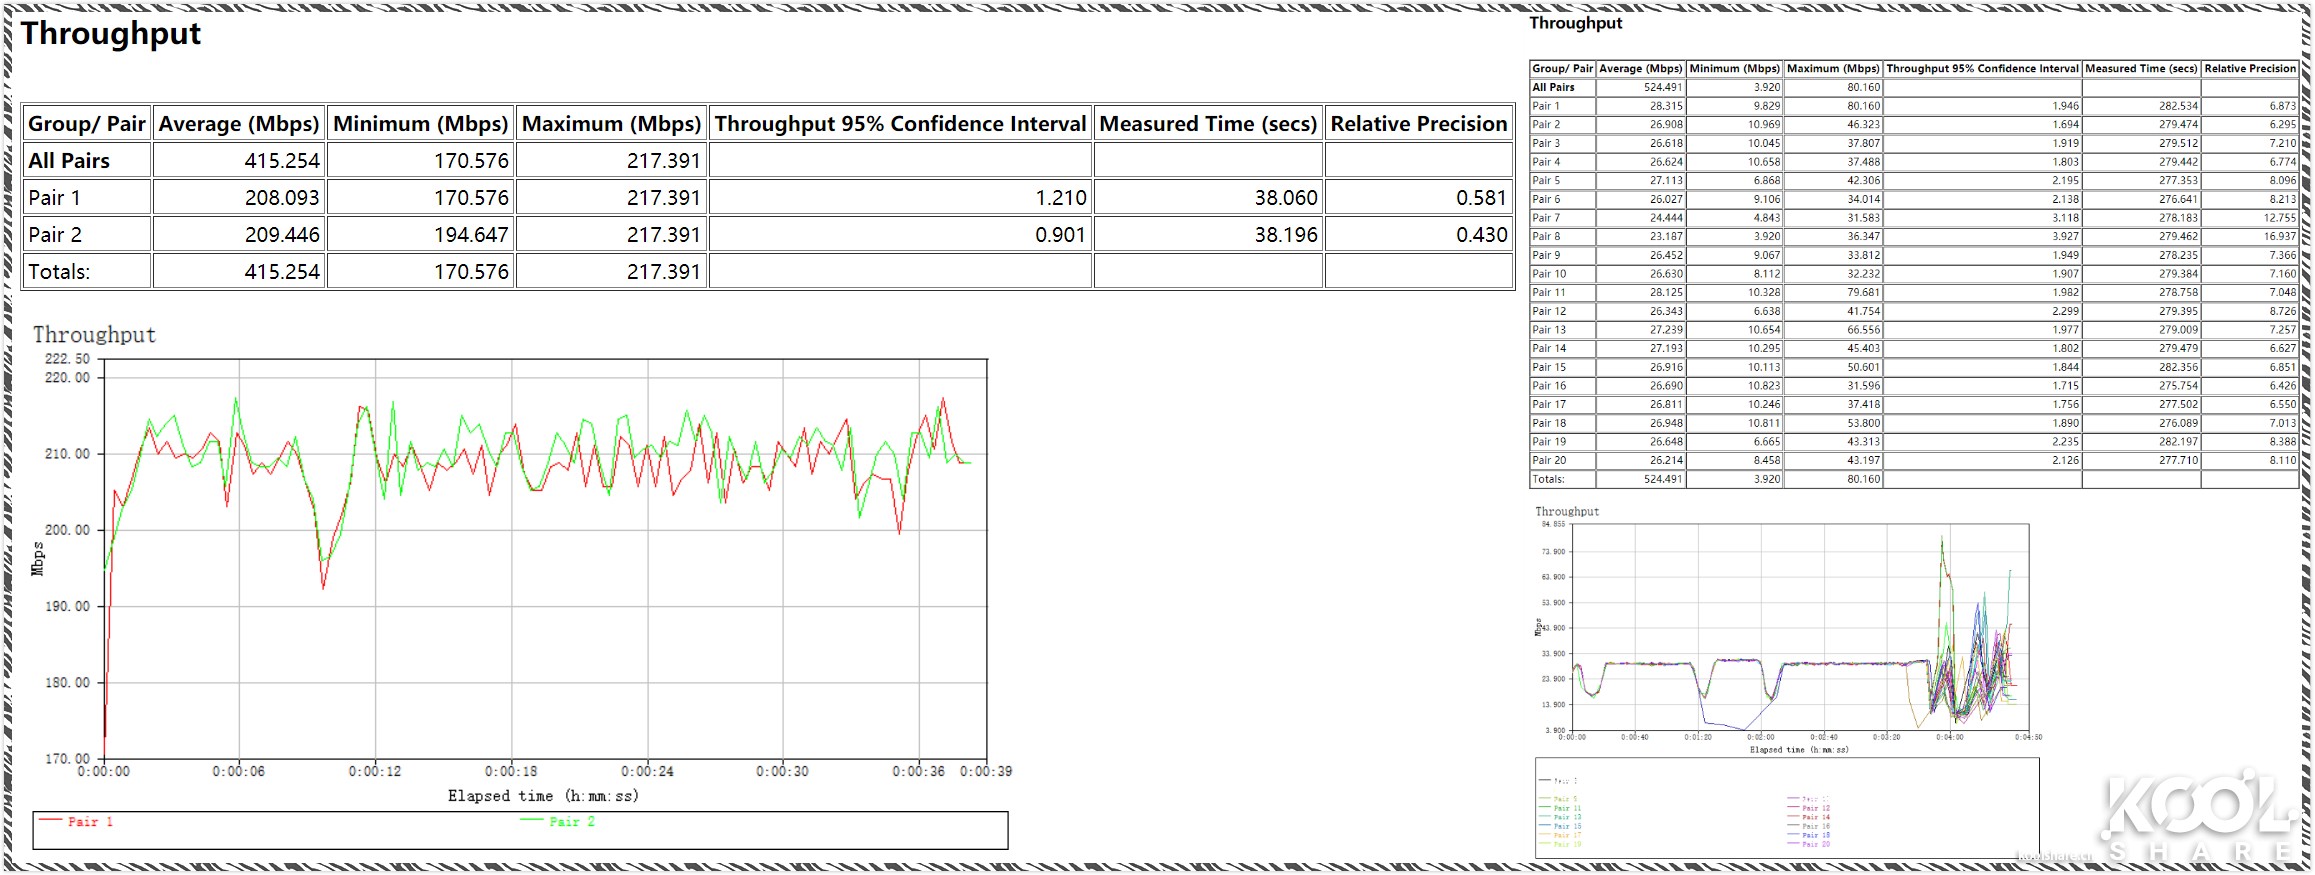Click the 194.647 minimum cell

[471, 235]
